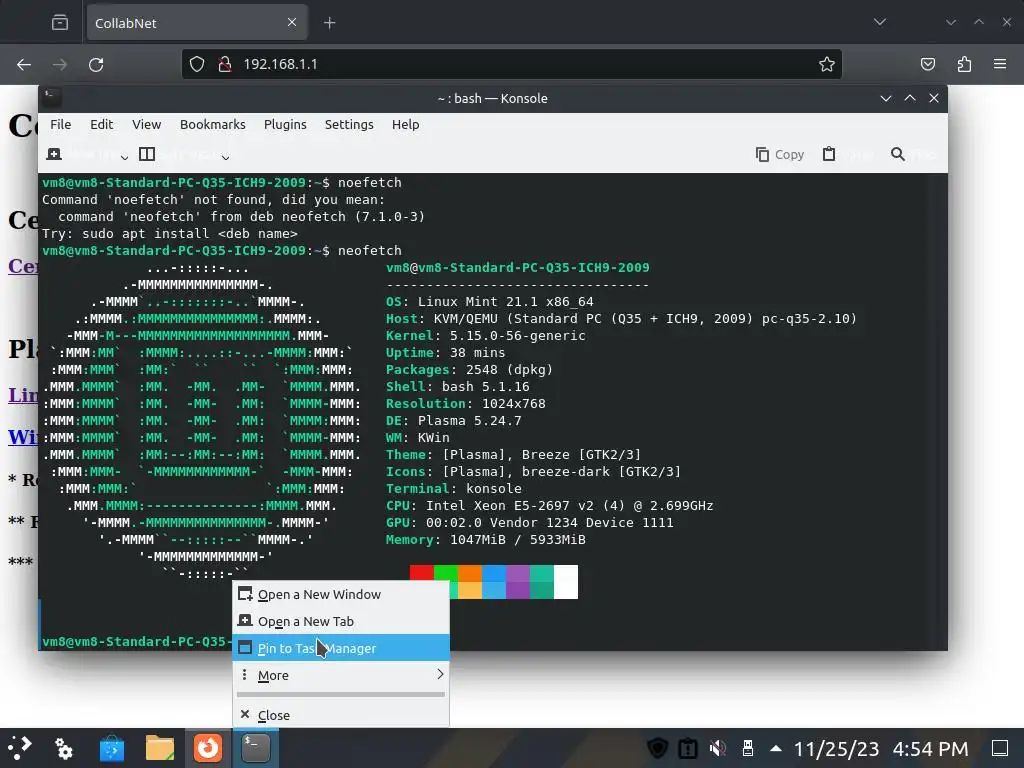
Task: Open the File menu in Konsole
Action: (x=61, y=124)
